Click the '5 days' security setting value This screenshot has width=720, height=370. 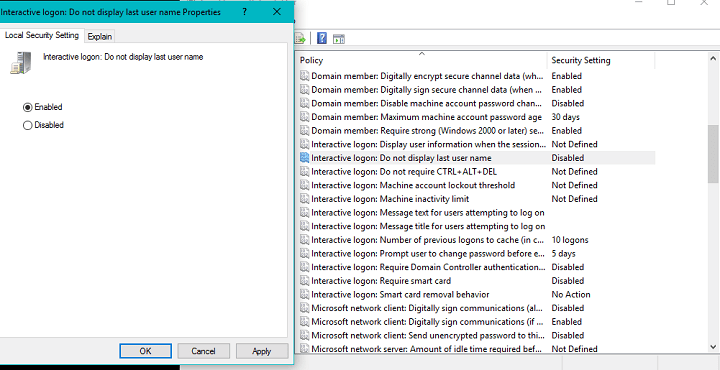pyautogui.click(x=563, y=253)
